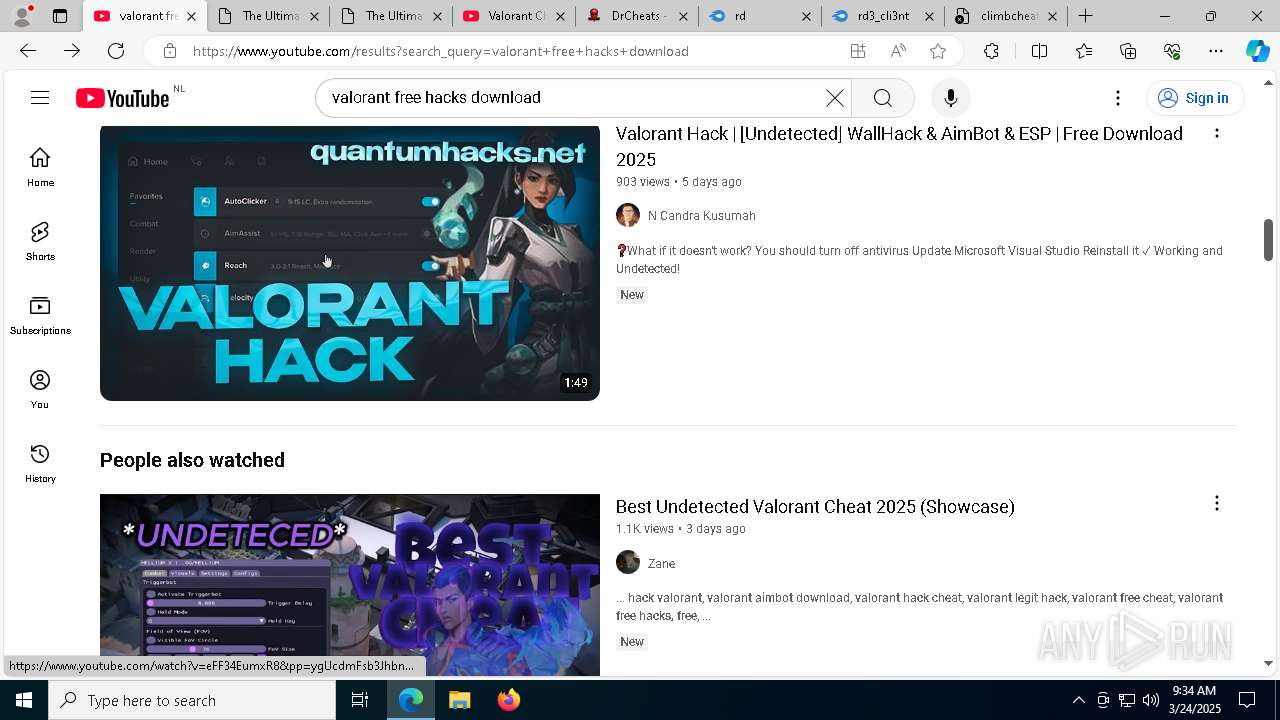Viewport: 1280px width, 720px height.
Task: Open the You section in sidebar
Action: pyautogui.click(x=40, y=389)
